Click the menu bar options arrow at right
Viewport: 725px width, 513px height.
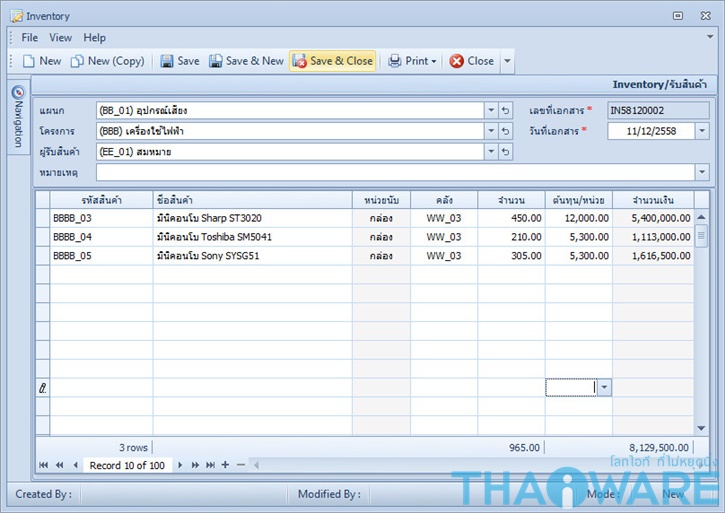click(710, 37)
